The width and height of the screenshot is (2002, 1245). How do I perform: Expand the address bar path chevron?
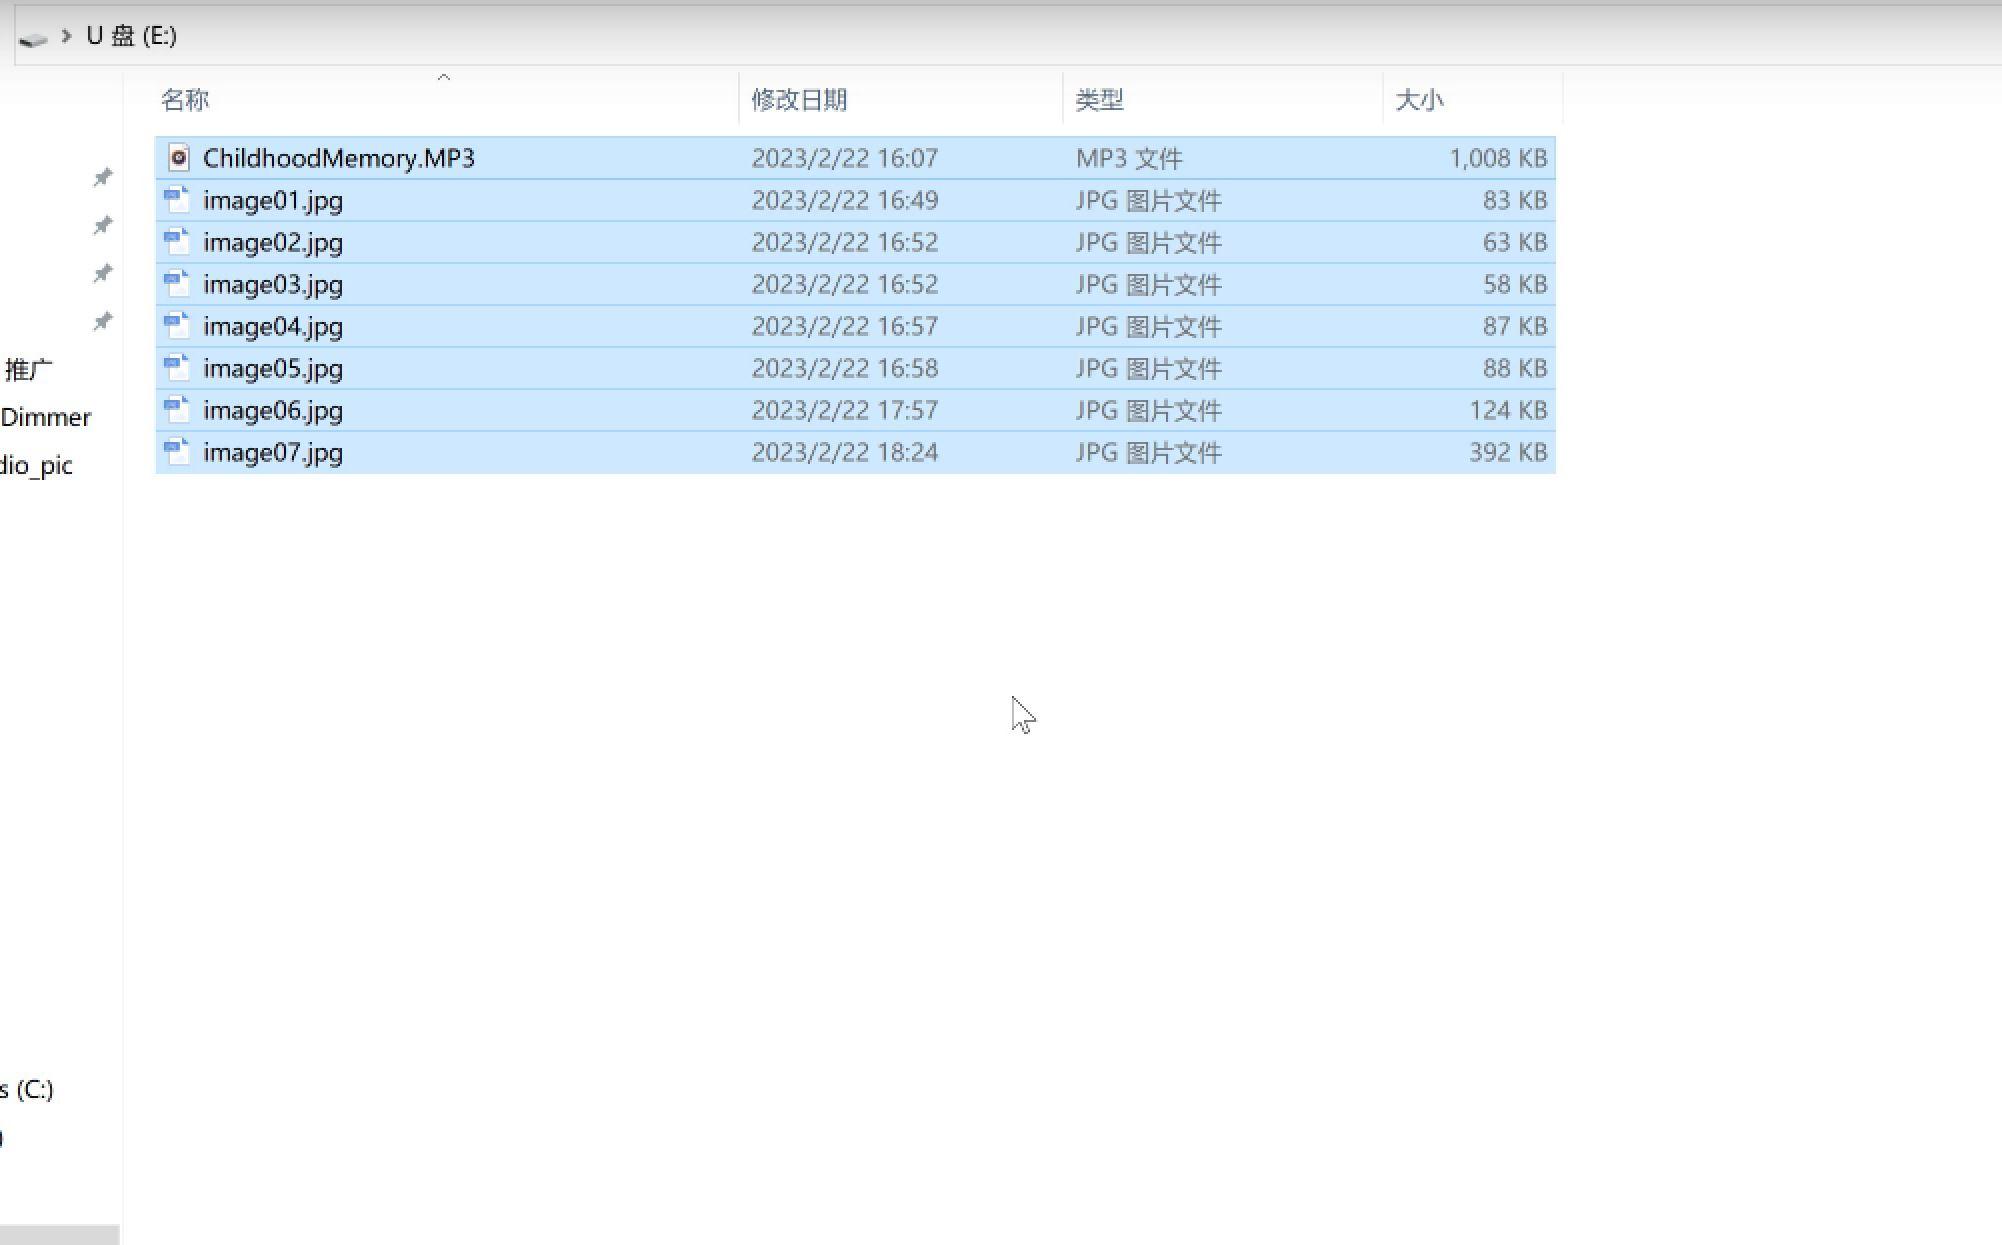tap(66, 36)
